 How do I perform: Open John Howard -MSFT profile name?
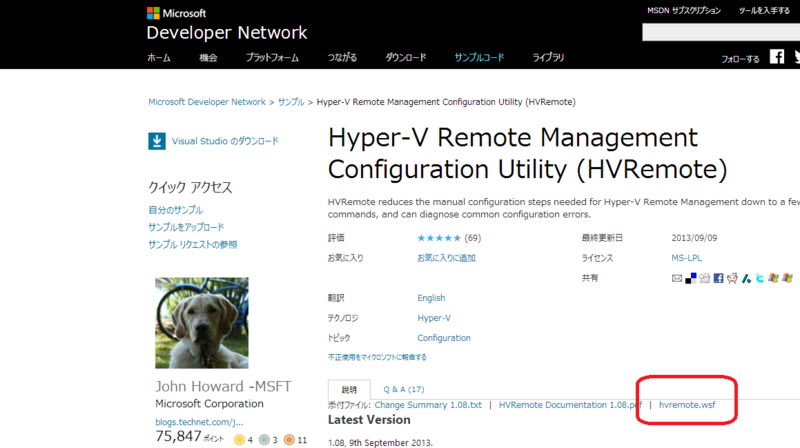coord(223,386)
